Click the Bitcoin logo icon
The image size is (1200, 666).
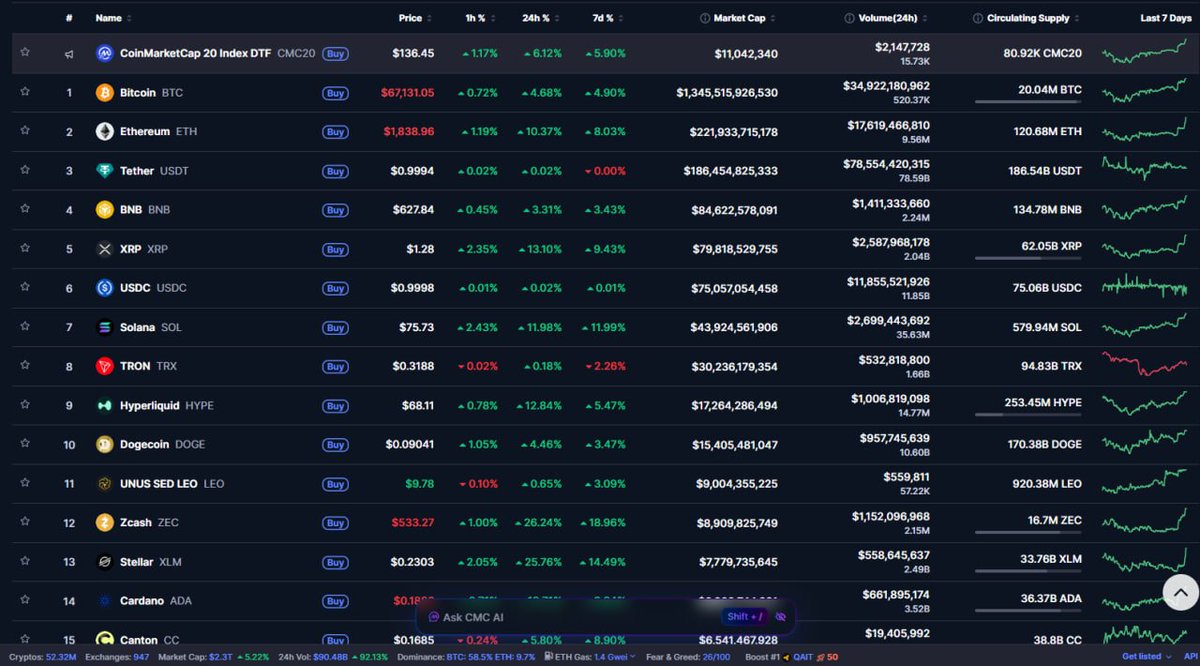point(104,93)
